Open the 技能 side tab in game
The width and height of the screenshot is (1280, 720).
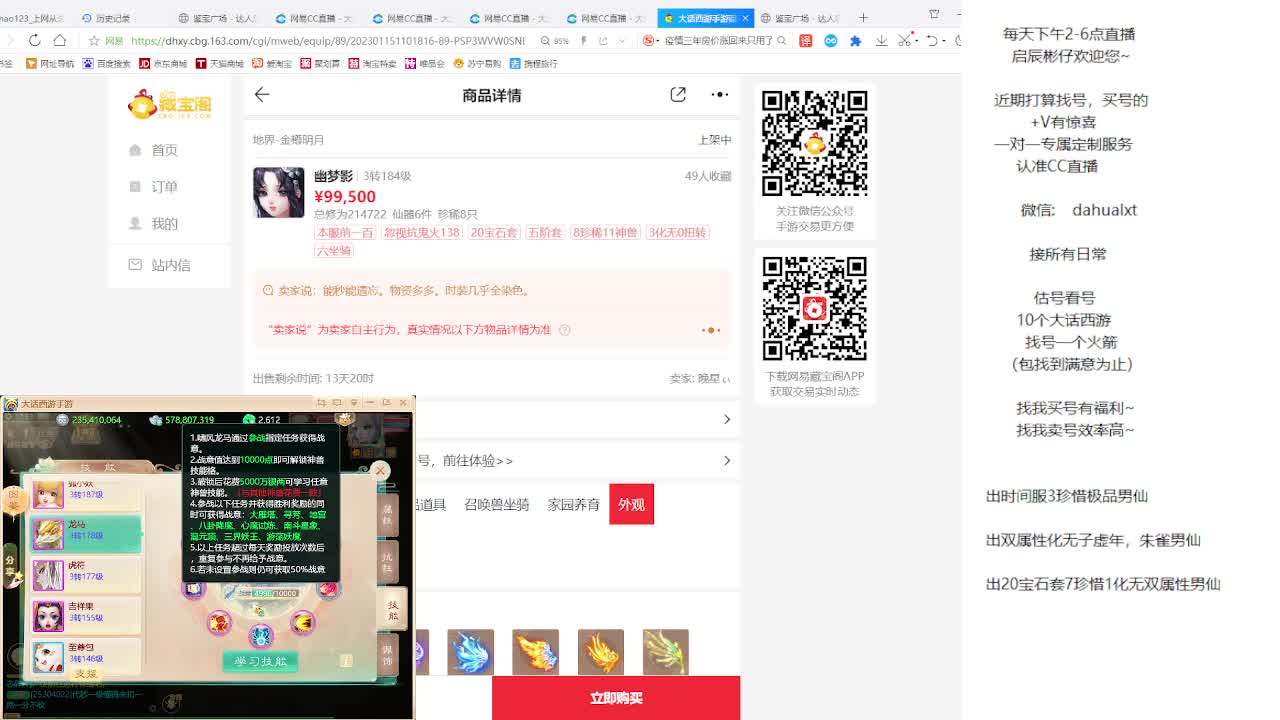(x=393, y=611)
